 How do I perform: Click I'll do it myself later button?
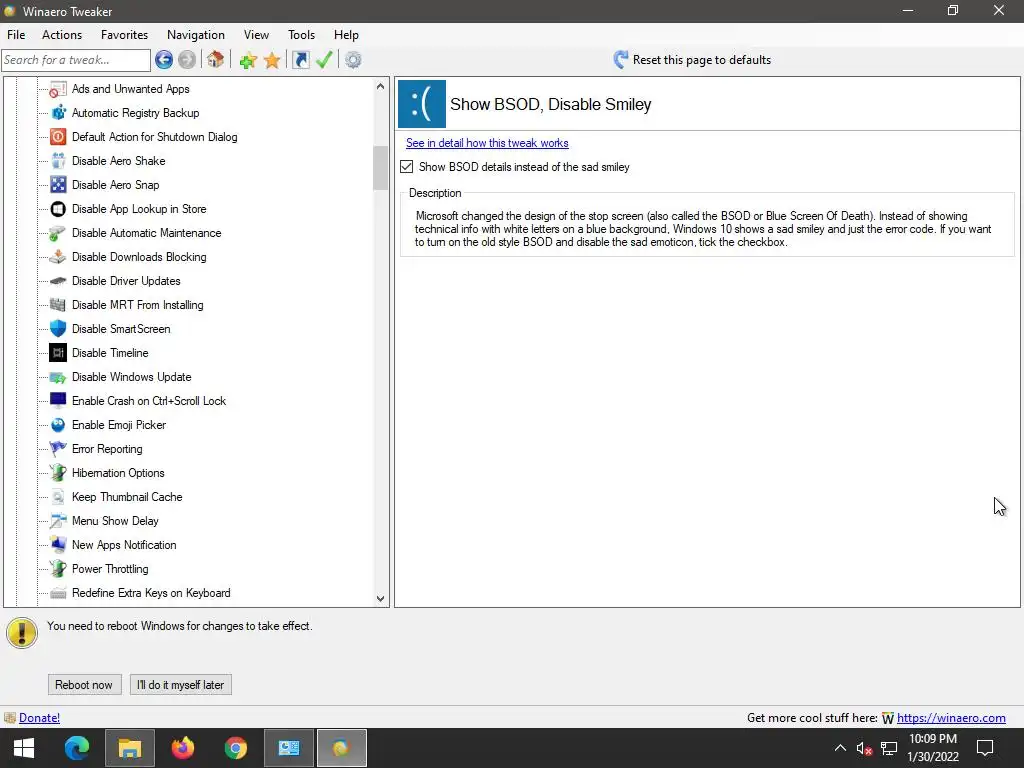181,684
